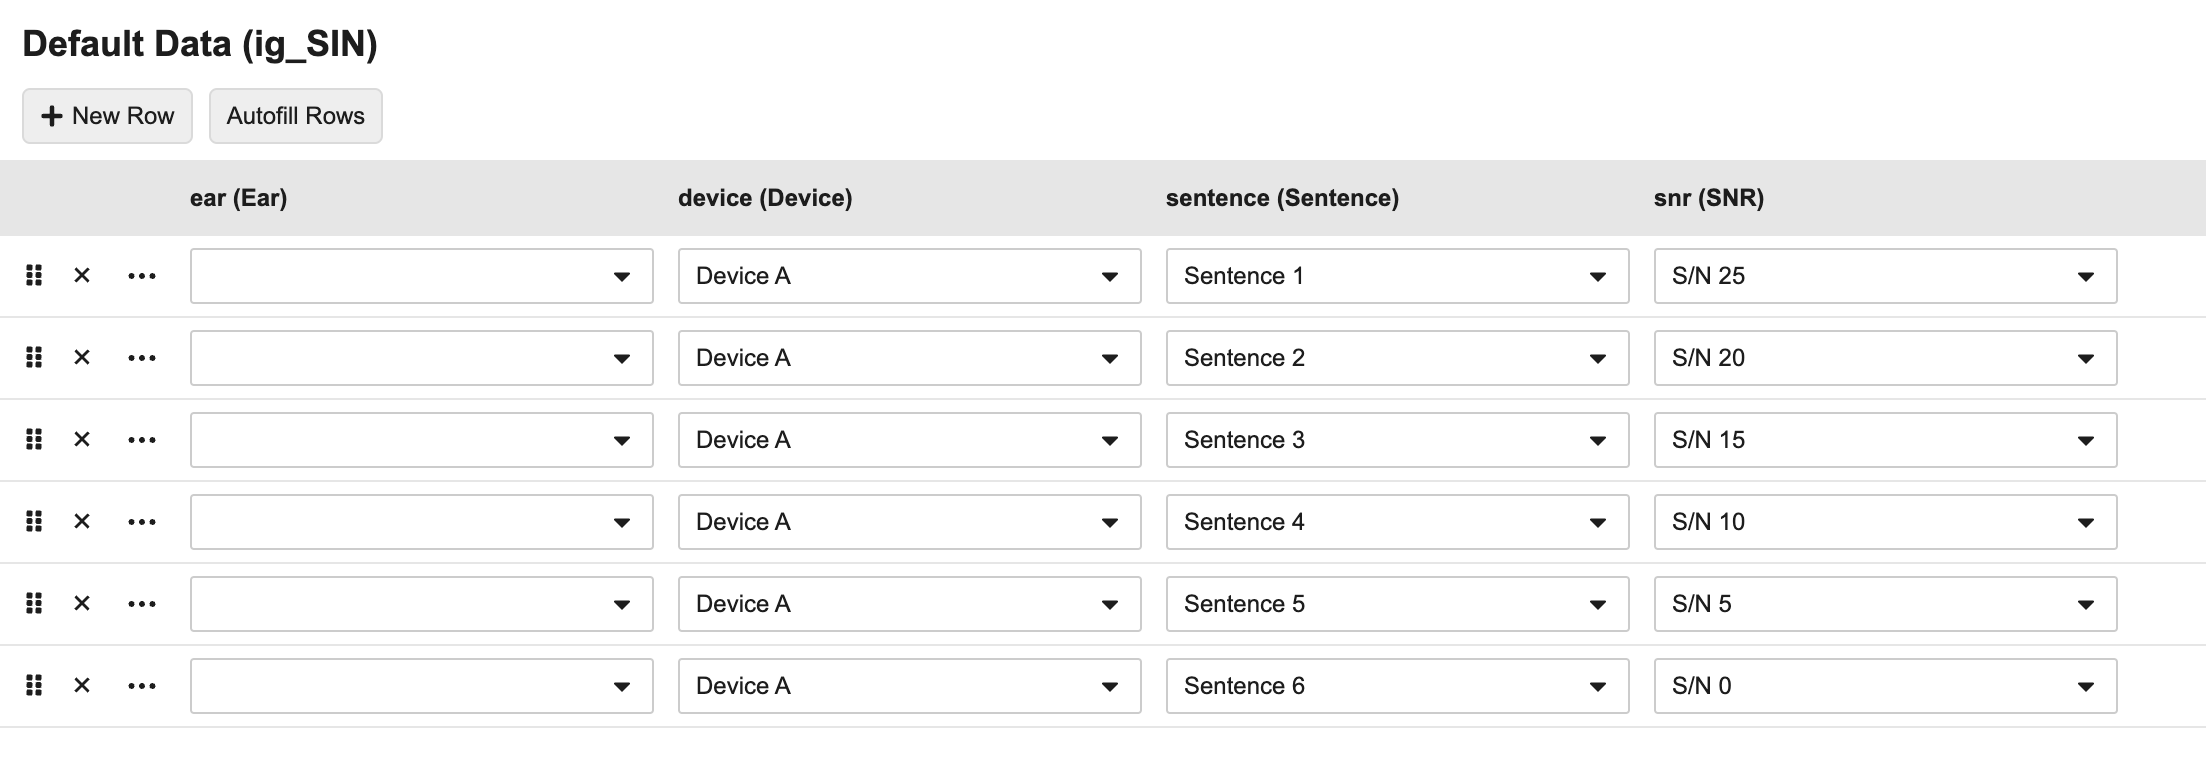Click drag handle of the Sentence 6 row
Image resolution: width=2206 pixels, height=776 pixels.
34,685
